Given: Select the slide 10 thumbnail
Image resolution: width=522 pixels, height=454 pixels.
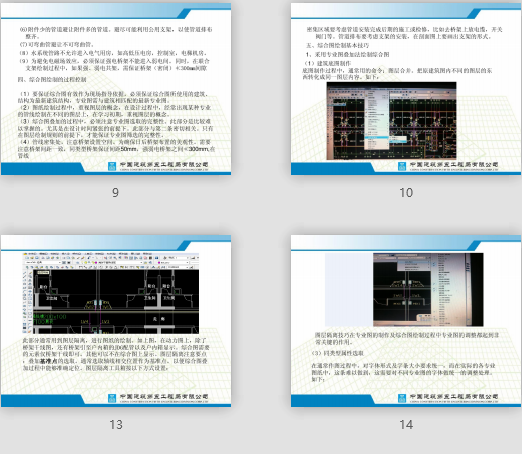Looking at the screenshot, I should tap(406, 89).
